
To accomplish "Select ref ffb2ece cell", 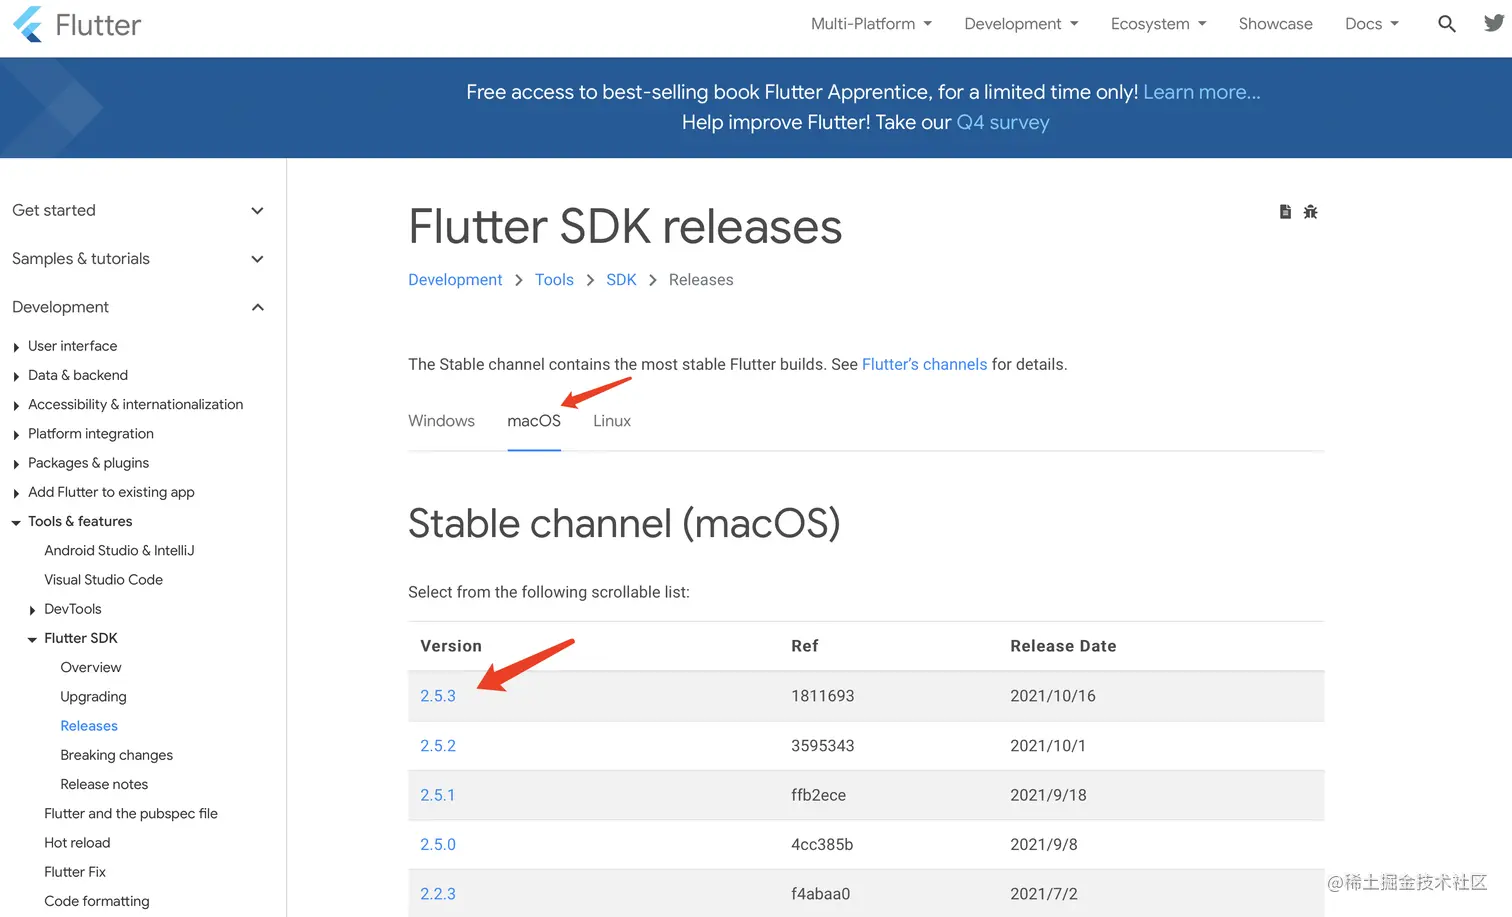I will 818,795.
